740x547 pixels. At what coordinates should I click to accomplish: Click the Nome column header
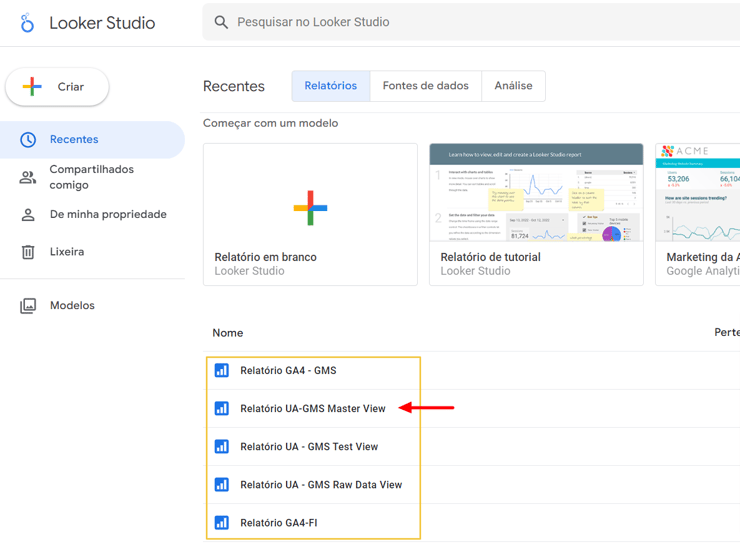[228, 333]
